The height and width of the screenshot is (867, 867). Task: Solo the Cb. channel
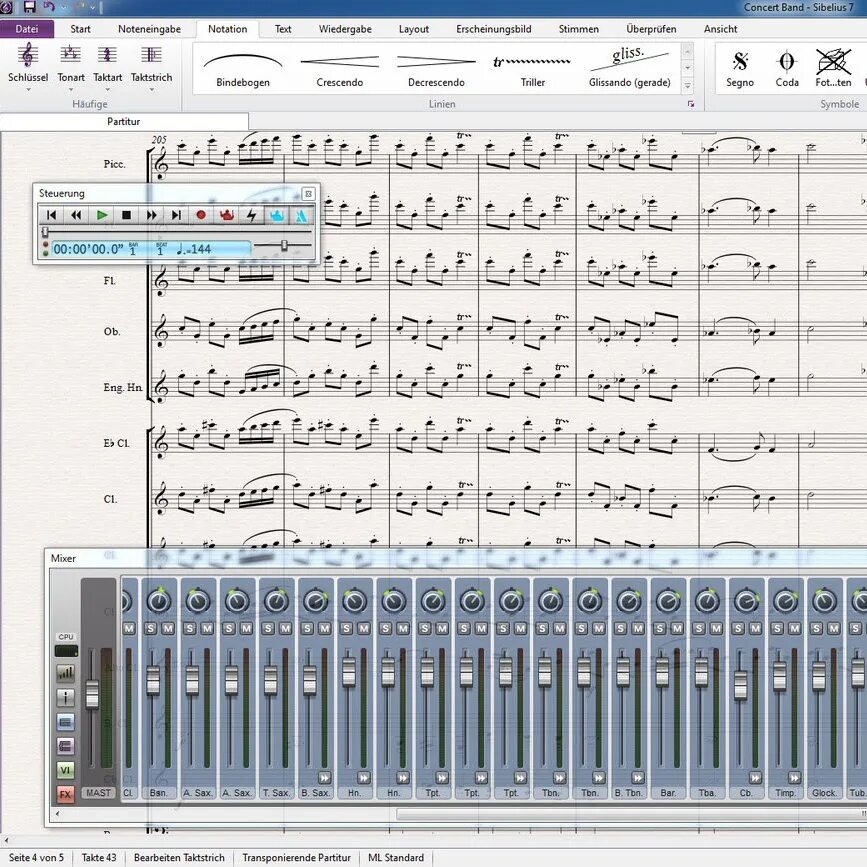tap(738, 628)
